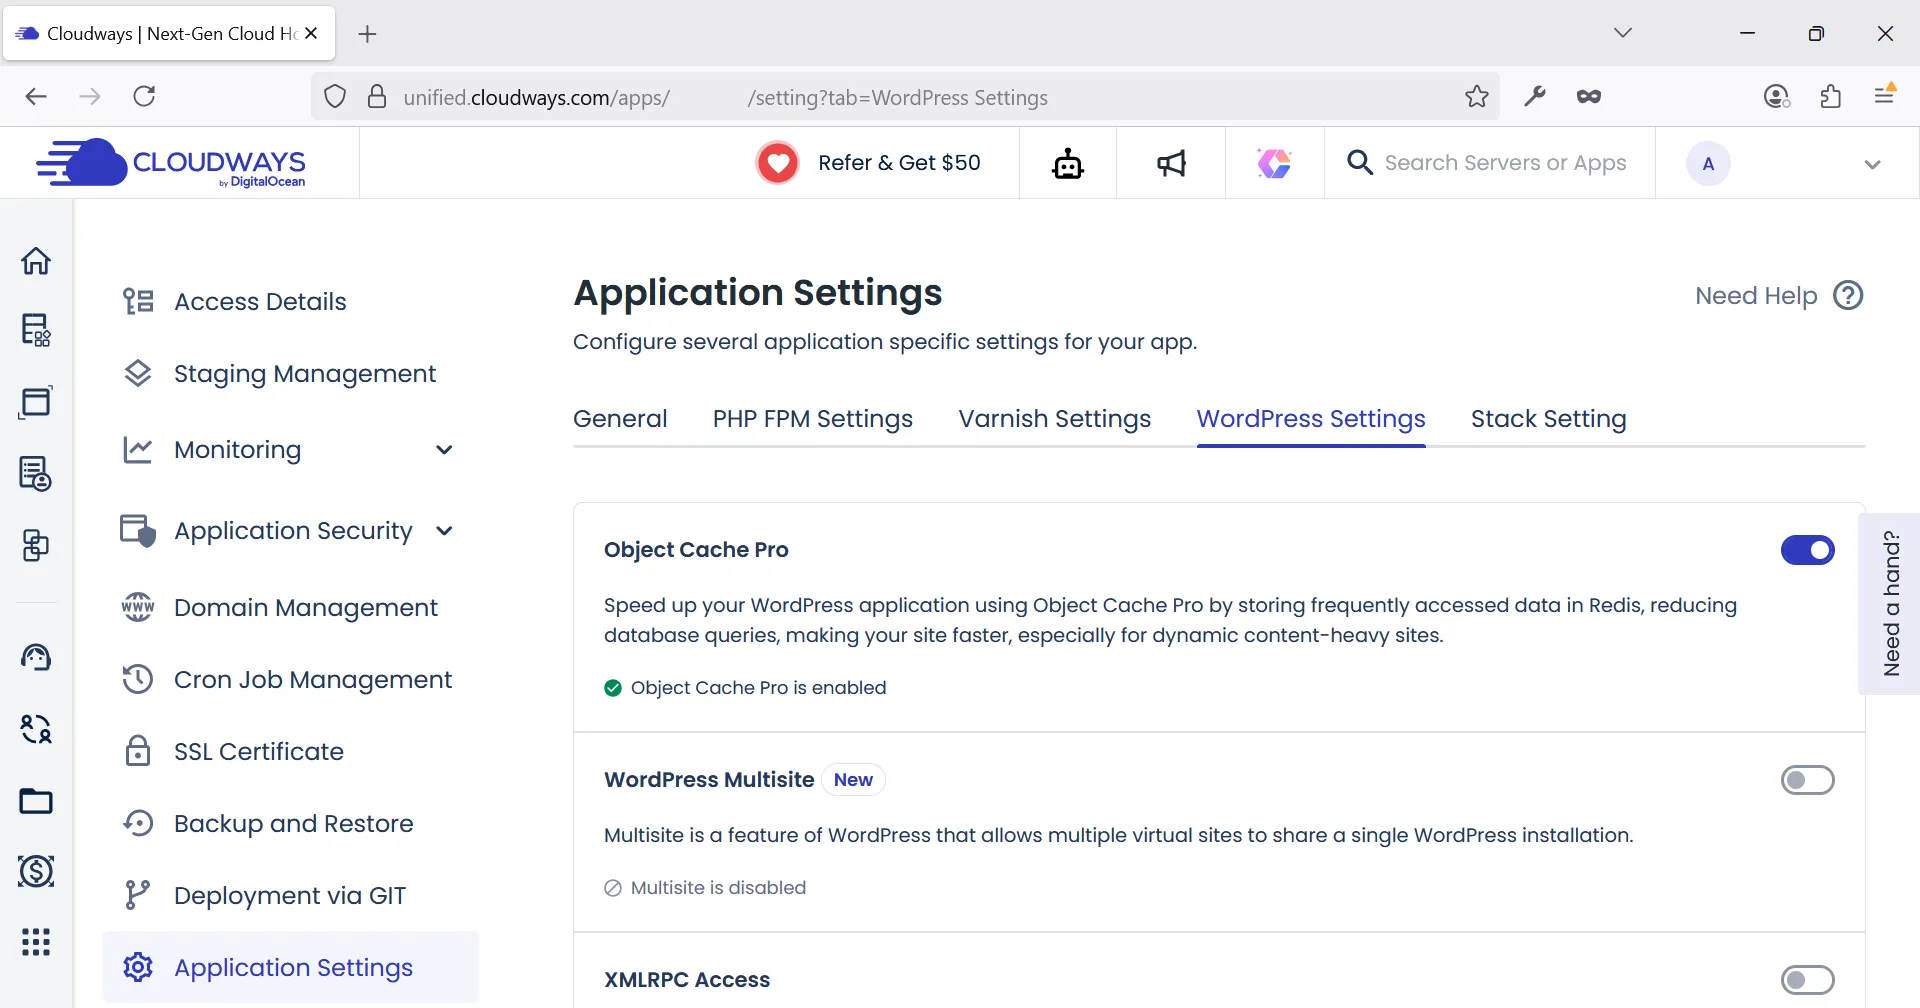Open the Home dashboard icon in sidebar

tap(37, 261)
